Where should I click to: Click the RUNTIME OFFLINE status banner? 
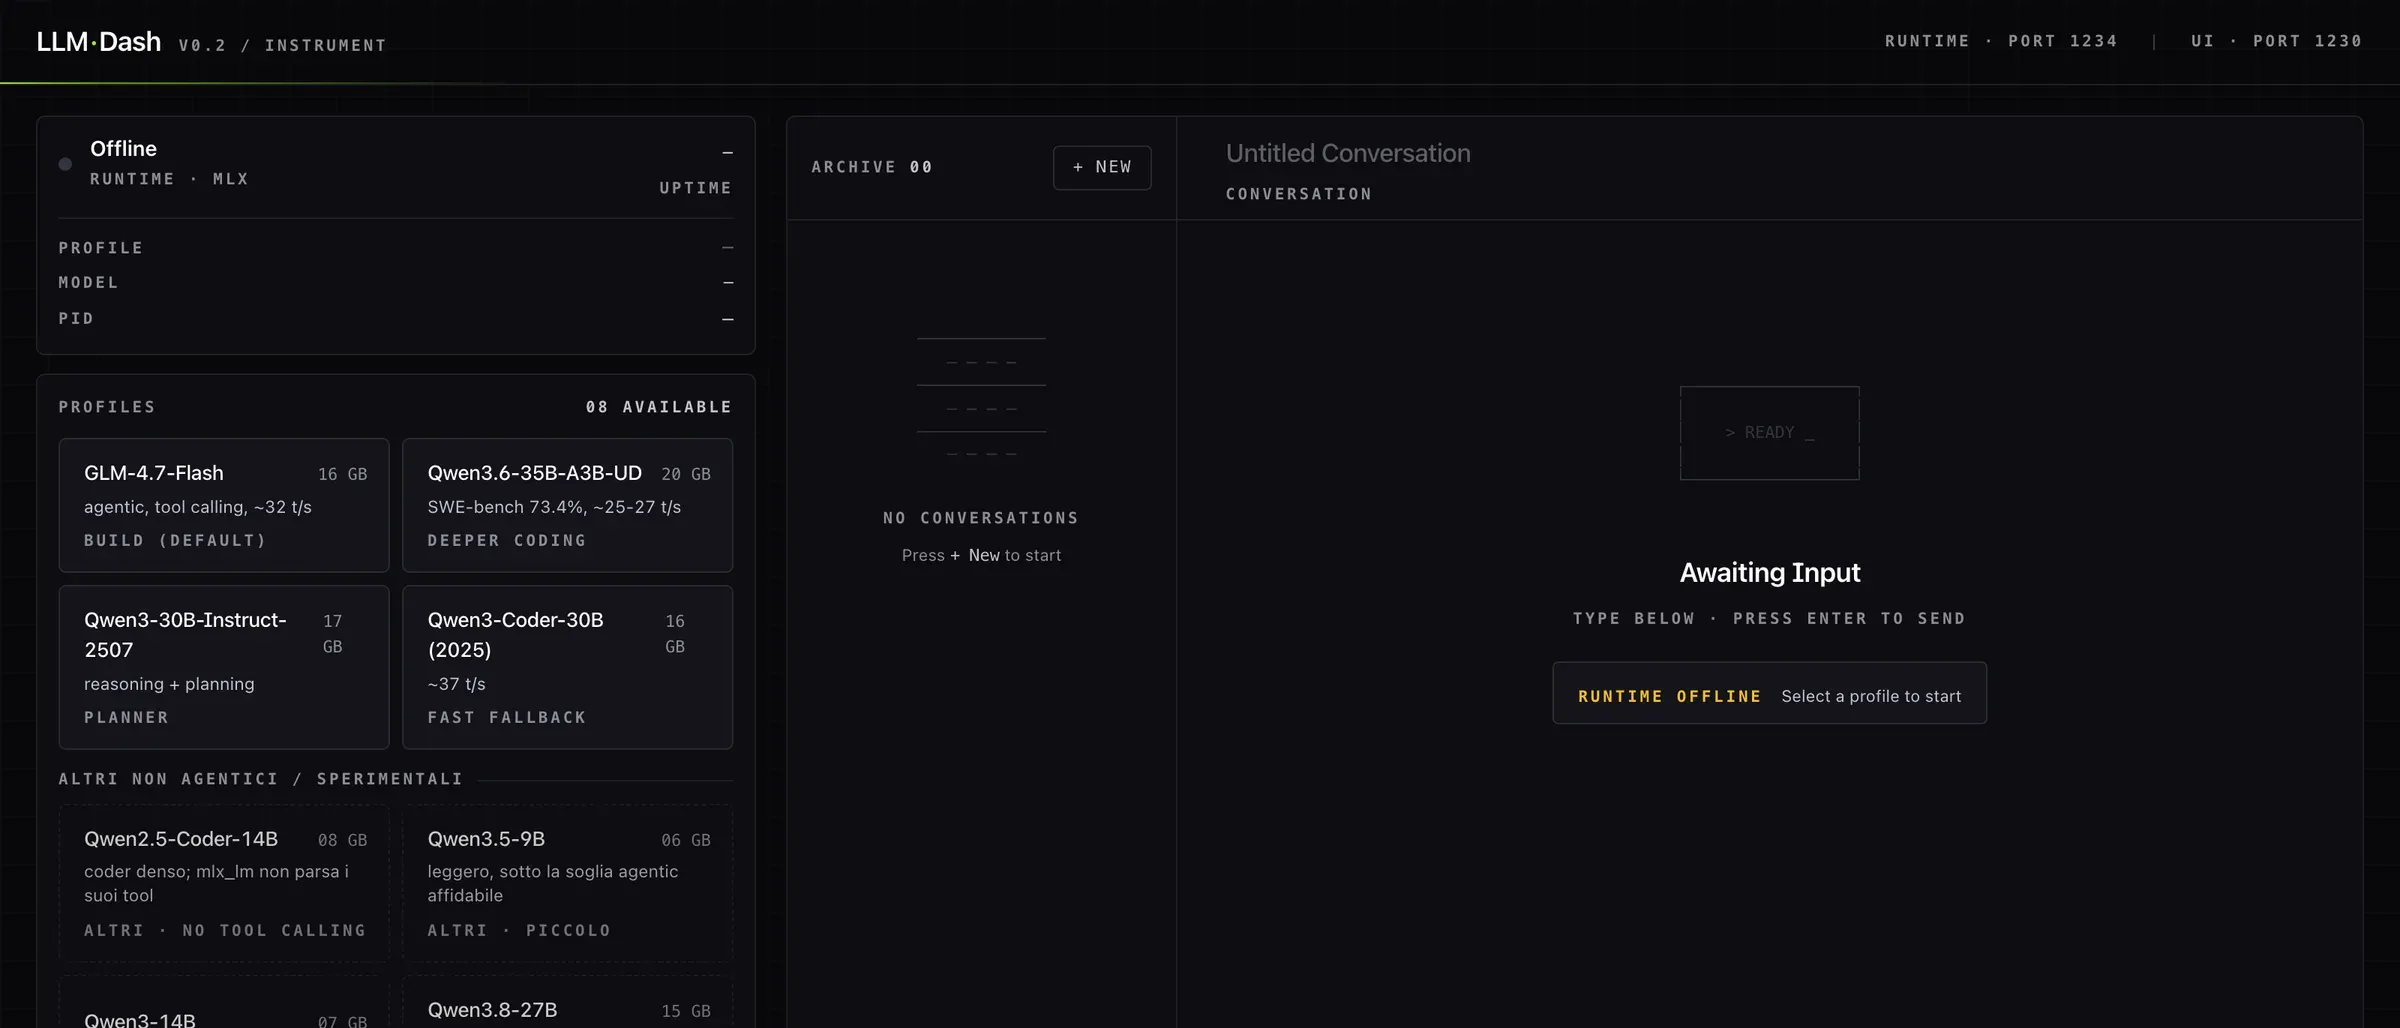coord(1769,693)
